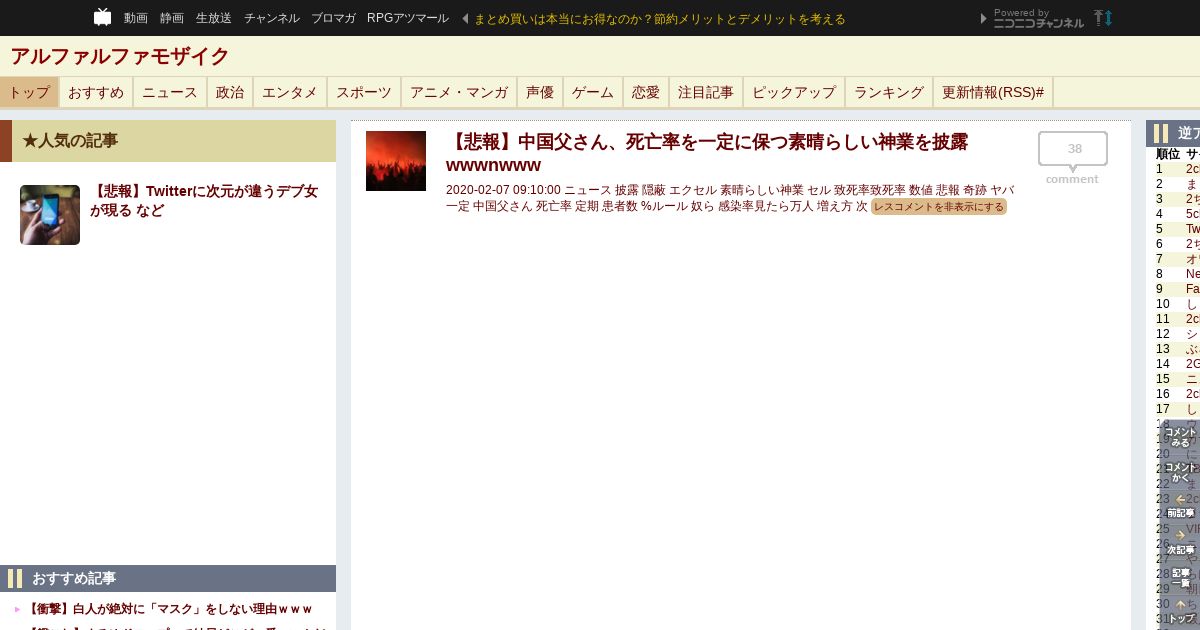Open チャンネル in Niconico top bar

point(272,18)
